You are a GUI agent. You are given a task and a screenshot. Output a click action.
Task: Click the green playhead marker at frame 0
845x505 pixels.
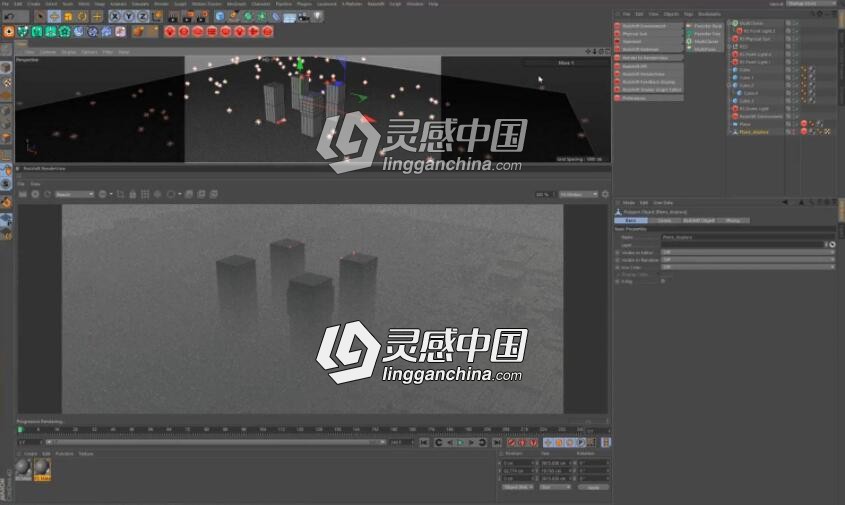point(20,430)
